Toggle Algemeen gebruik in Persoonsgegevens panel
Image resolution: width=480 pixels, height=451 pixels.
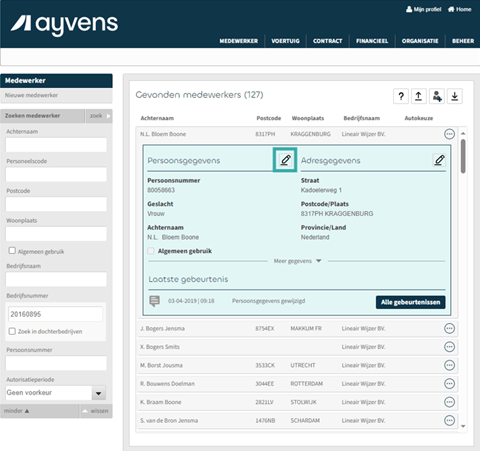point(151,251)
